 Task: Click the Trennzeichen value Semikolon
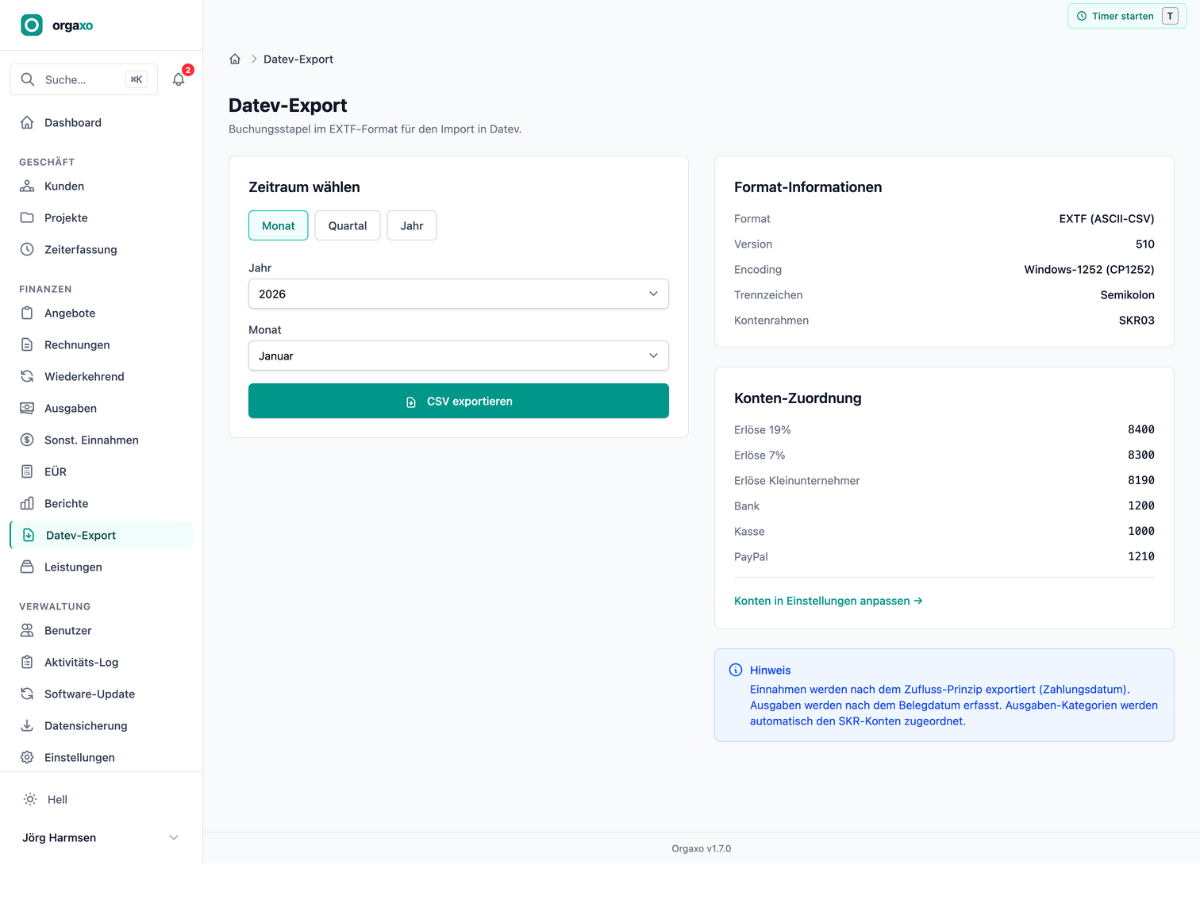(1127, 295)
